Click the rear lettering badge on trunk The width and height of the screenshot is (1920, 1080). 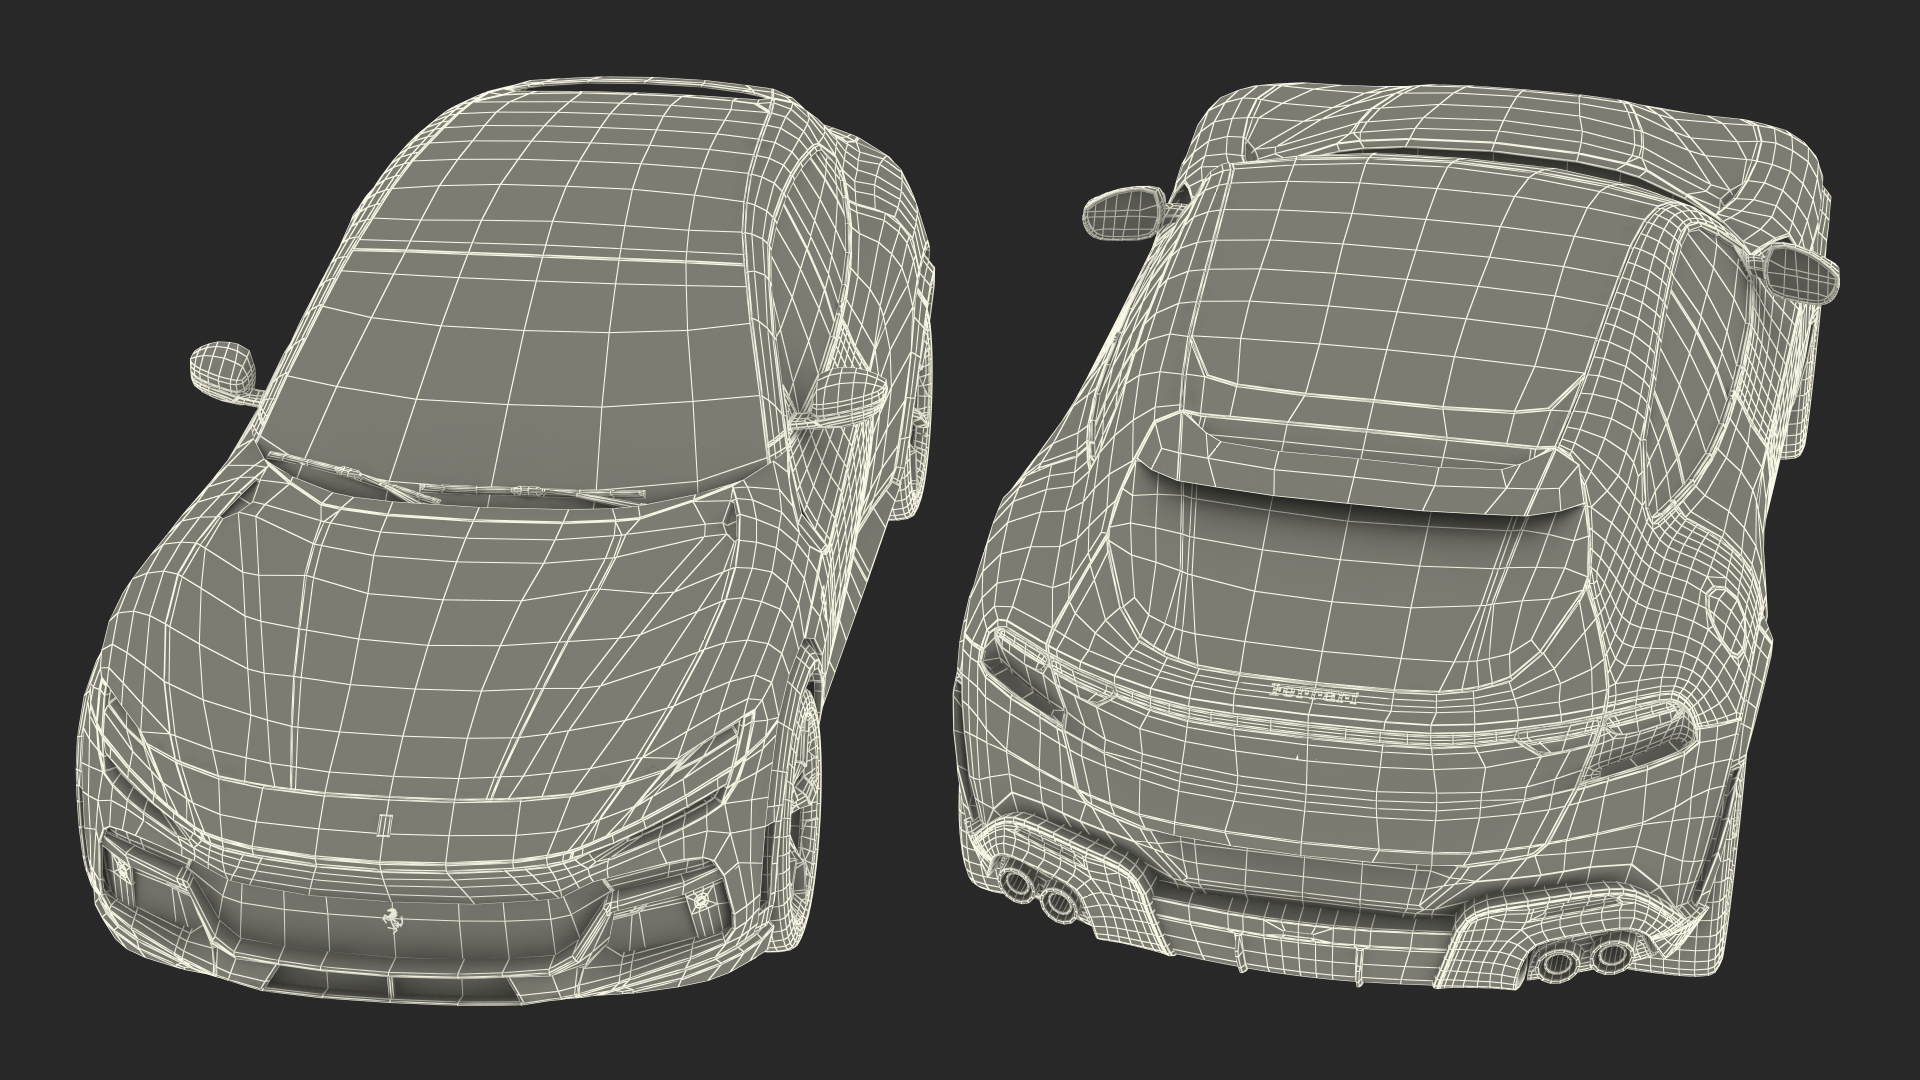coord(1313,693)
